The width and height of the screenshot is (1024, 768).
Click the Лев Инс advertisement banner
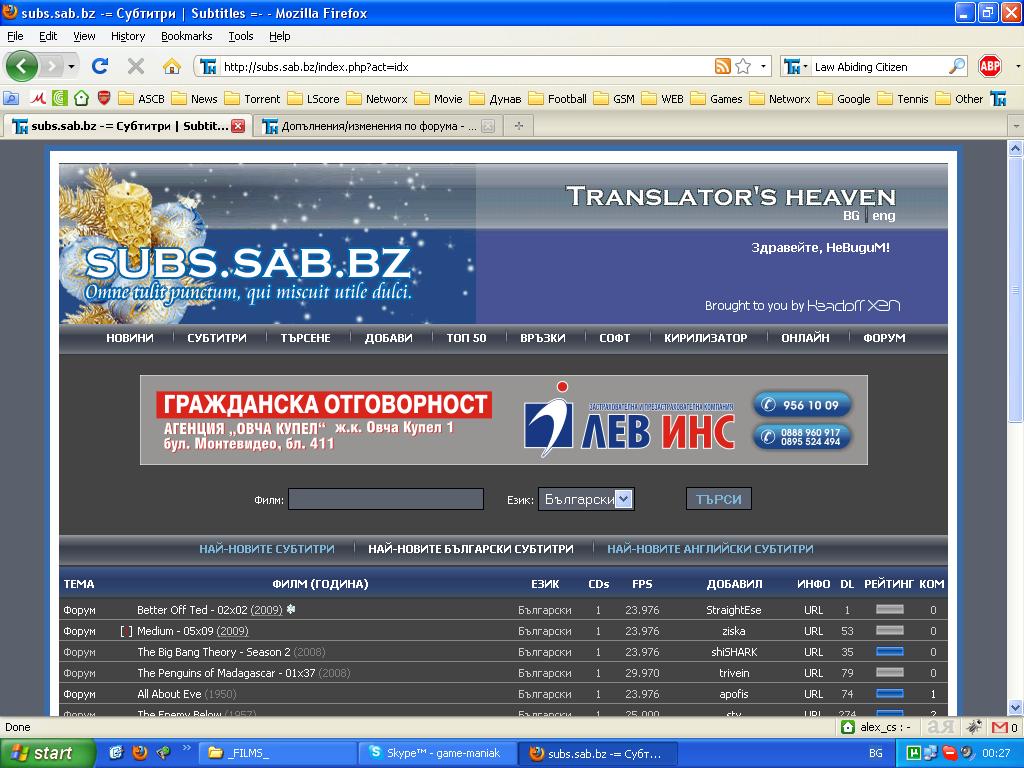504,420
